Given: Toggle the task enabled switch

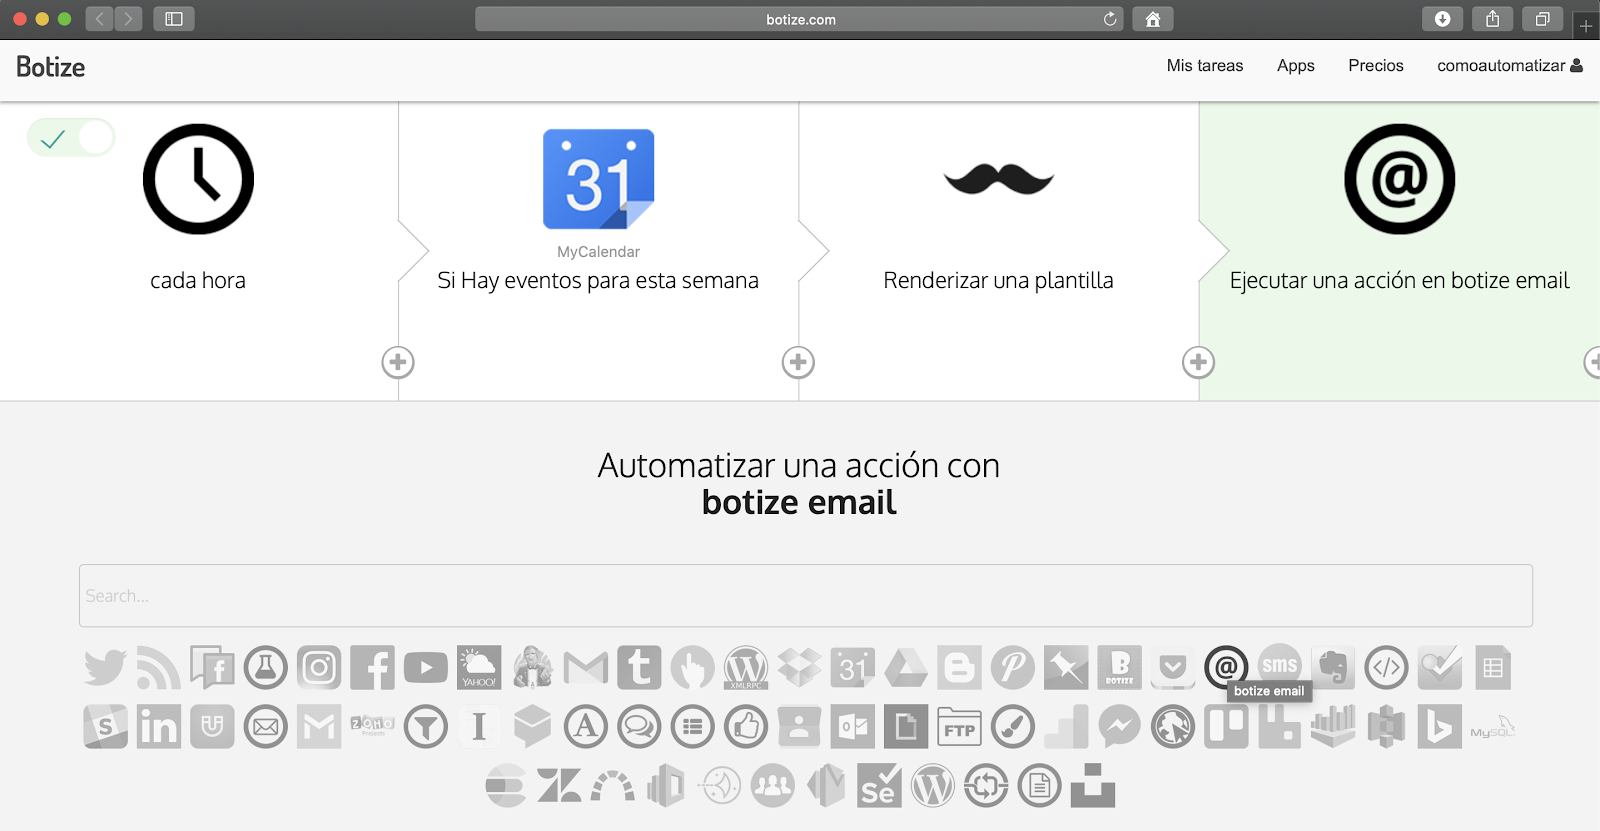Looking at the screenshot, I should point(71,138).
